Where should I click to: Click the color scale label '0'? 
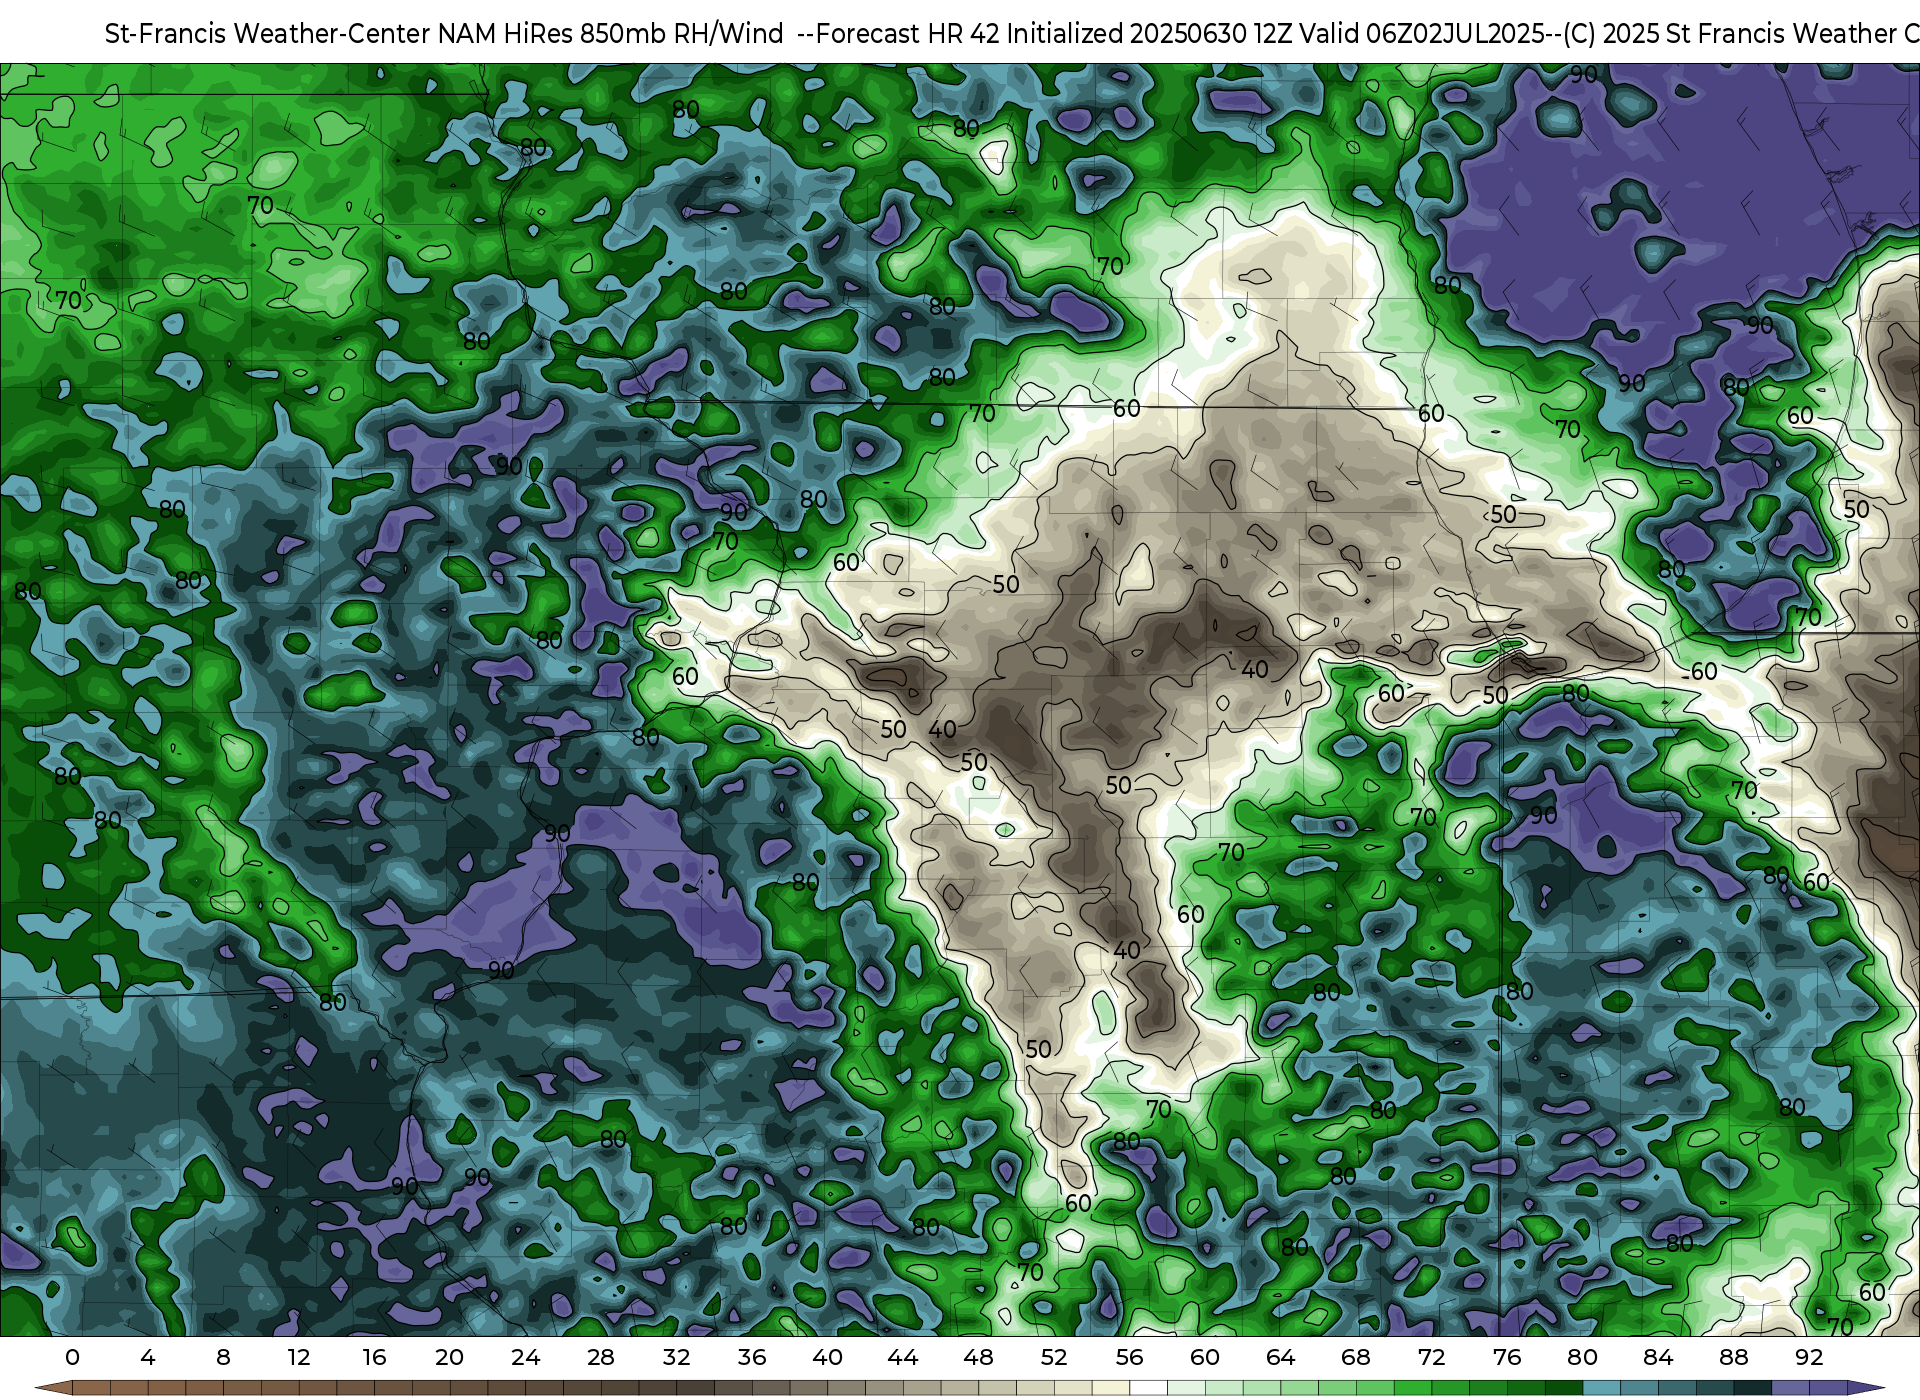pyautogui.click(x=72, y=1357)
